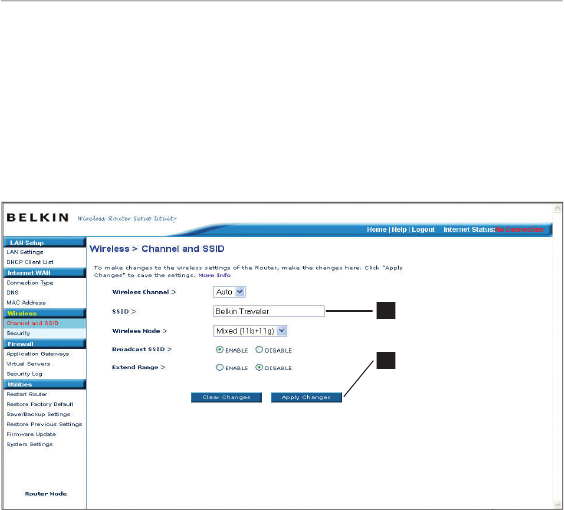This screenshot has width=564, height=510.
Task: Open Help in the top bar
Action: (x=399, y=229)
